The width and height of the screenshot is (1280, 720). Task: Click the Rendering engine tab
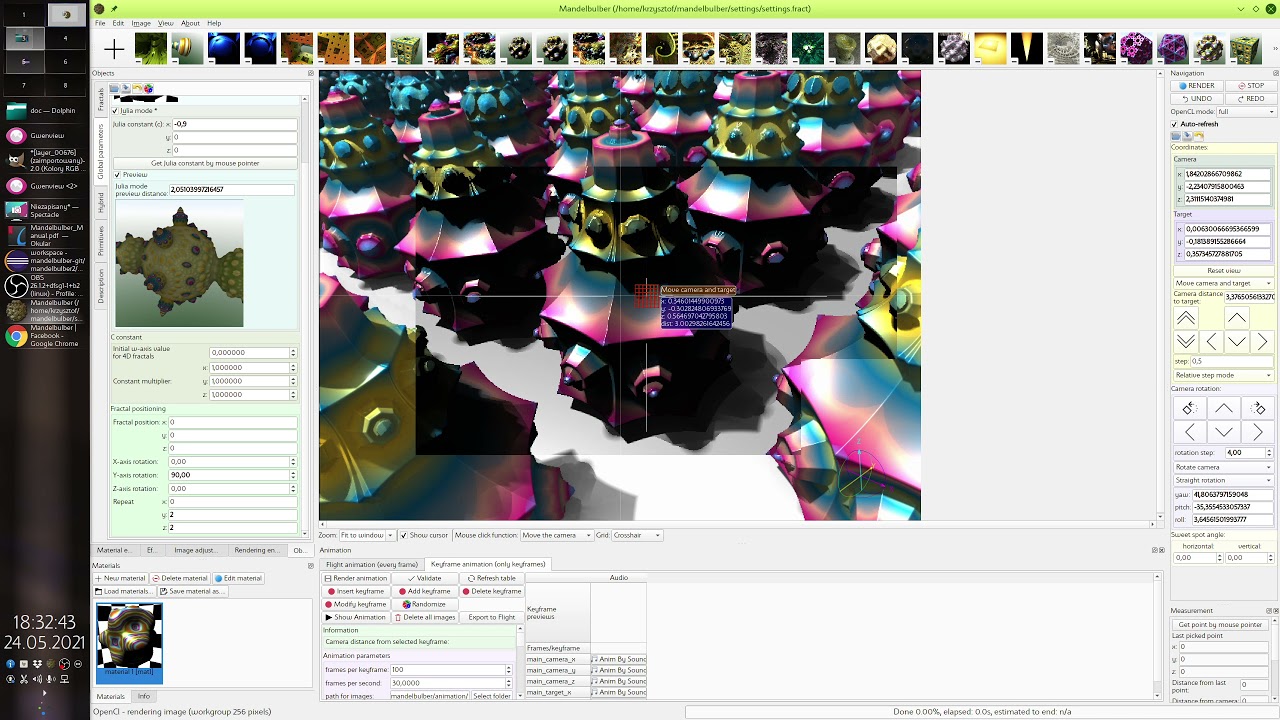coord(257,550)
